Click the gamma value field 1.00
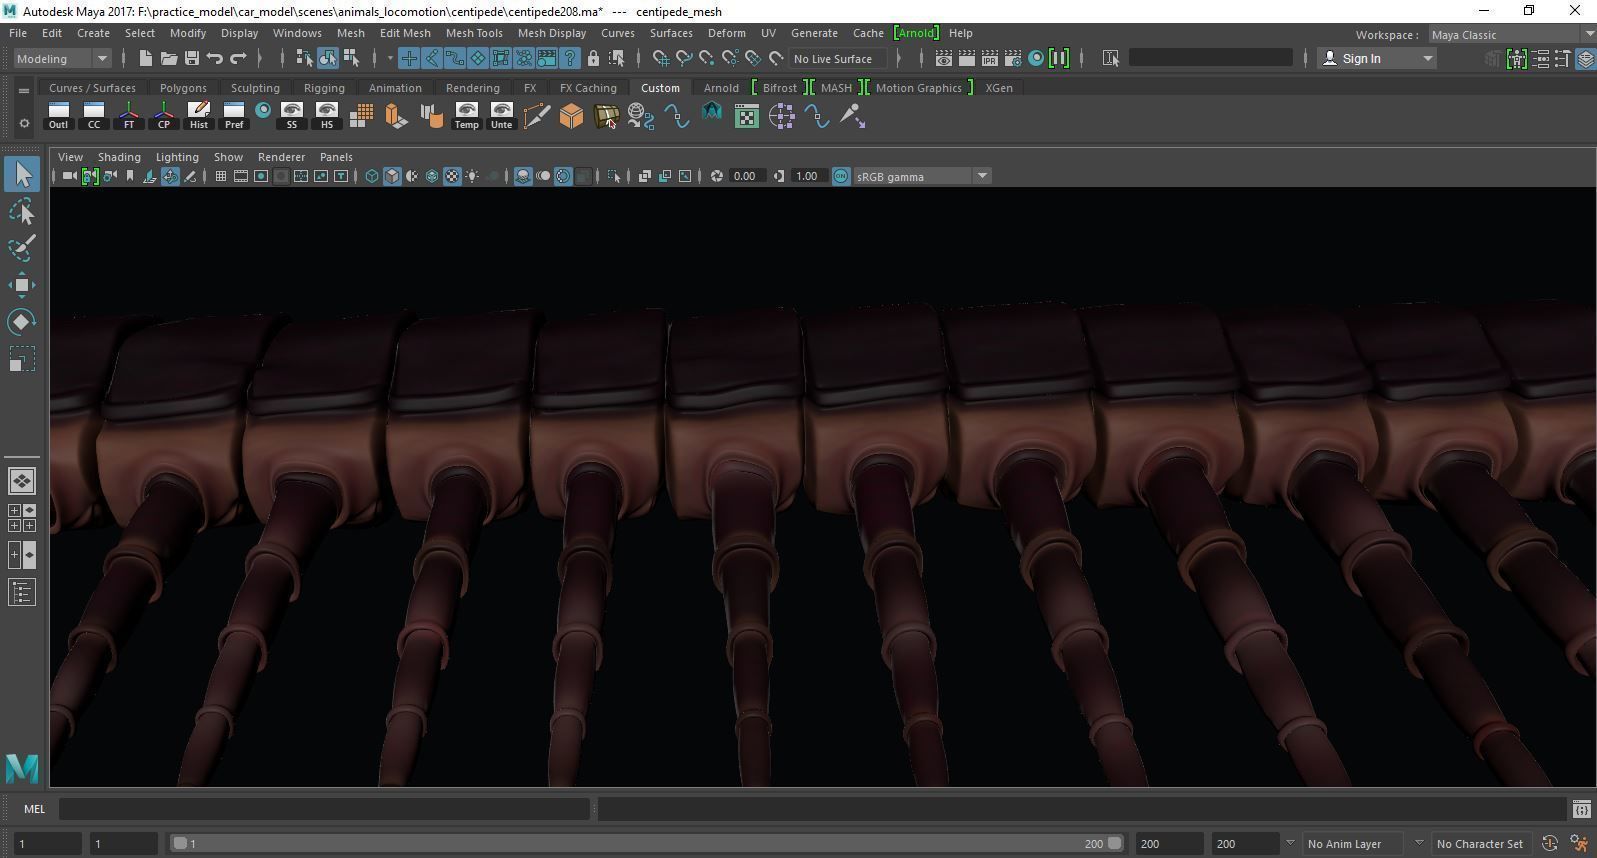 pyautogui.click(x=807, y=176)
